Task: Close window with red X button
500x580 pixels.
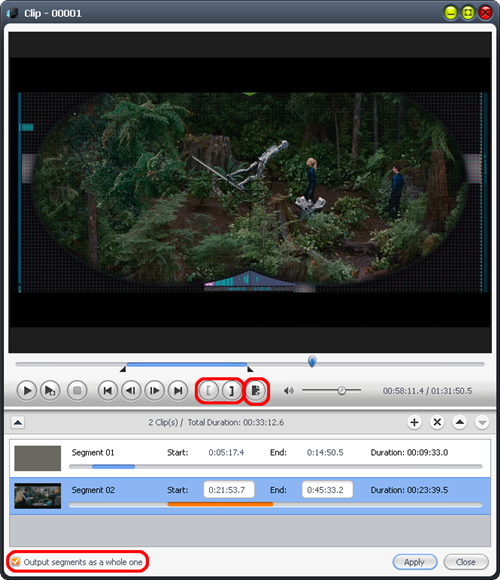Action: point(485,13)
